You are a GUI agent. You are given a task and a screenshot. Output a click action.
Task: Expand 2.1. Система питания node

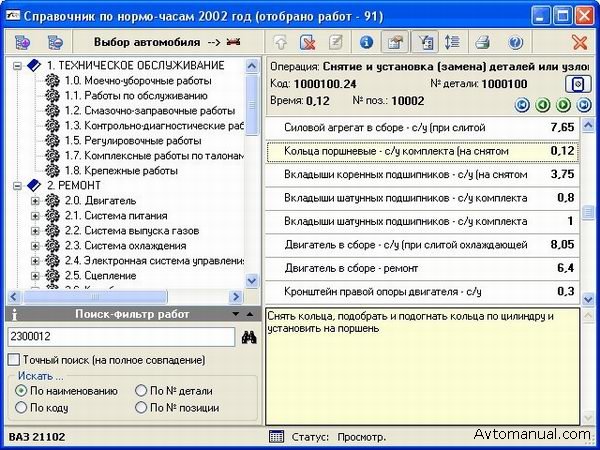tap(35, 216)
